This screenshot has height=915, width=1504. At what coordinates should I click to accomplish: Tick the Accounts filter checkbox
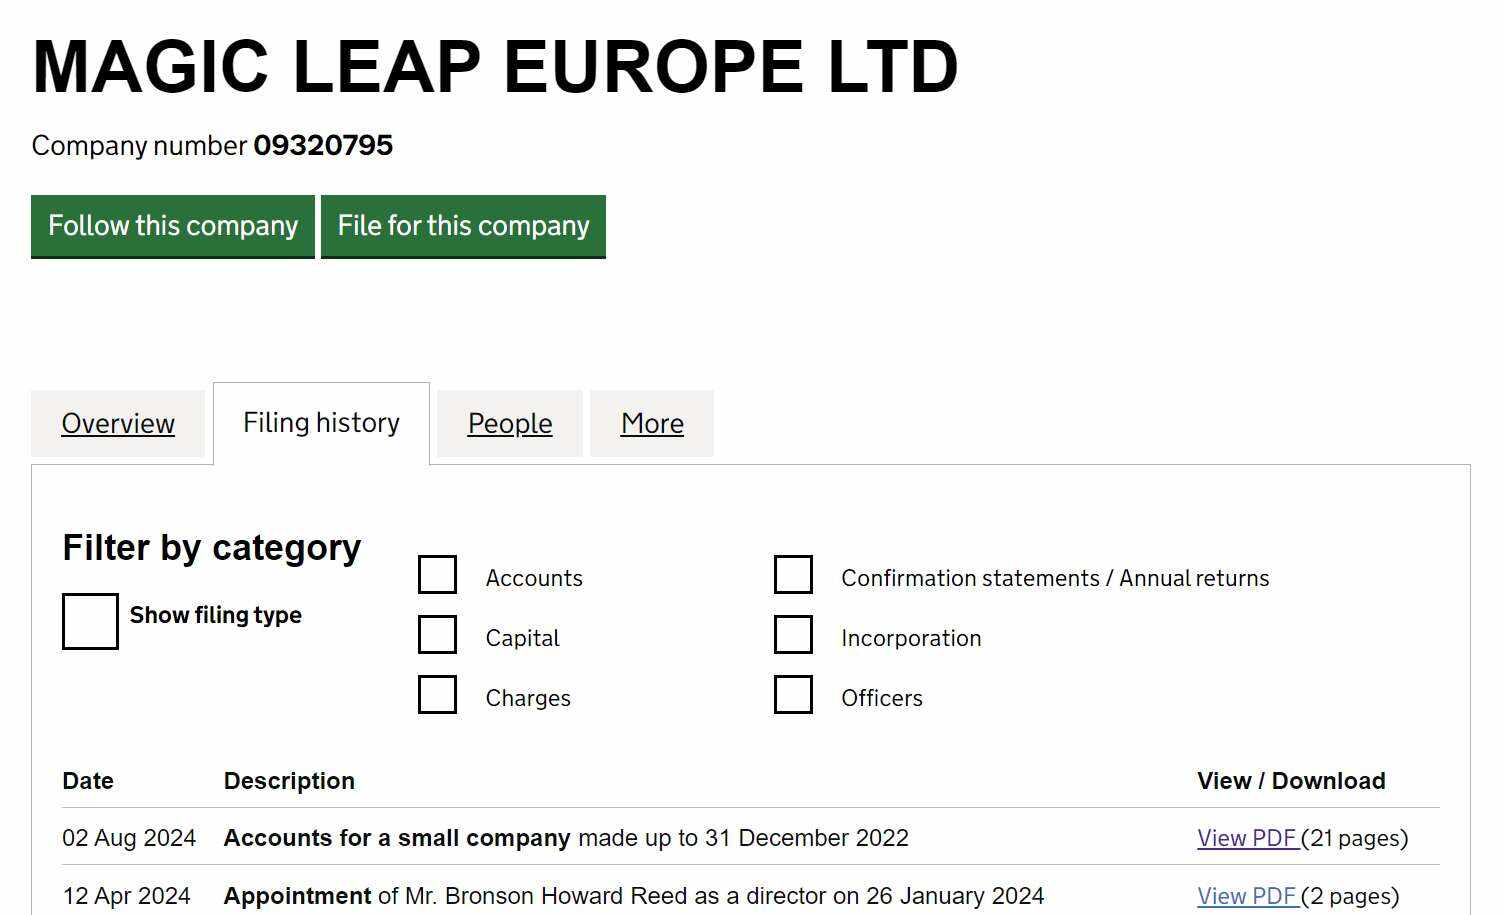coord(437,575)
